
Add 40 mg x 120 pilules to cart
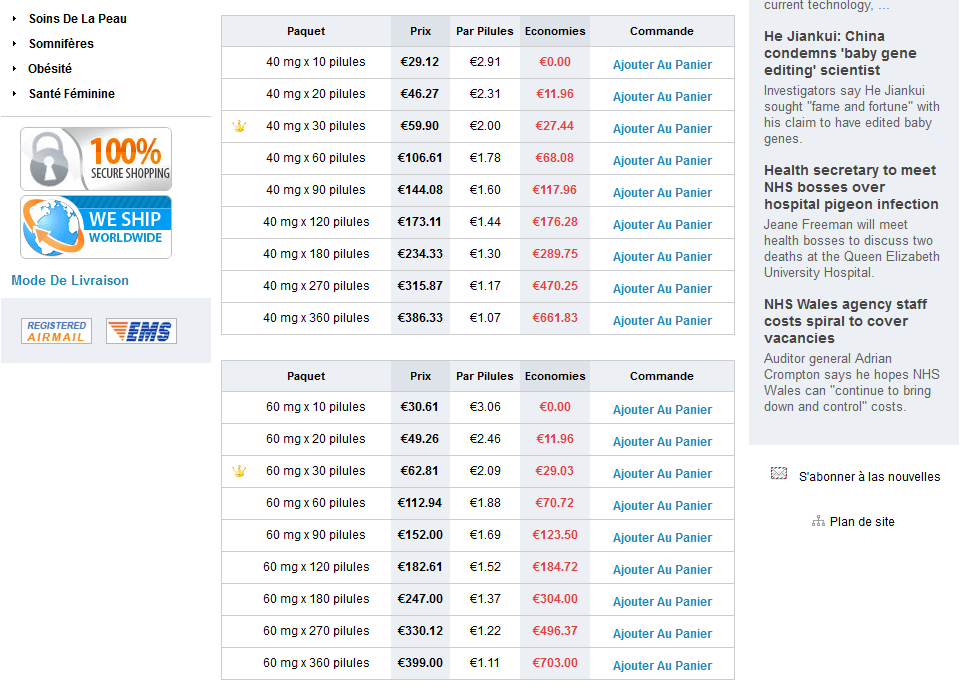[x=662, y=225]
